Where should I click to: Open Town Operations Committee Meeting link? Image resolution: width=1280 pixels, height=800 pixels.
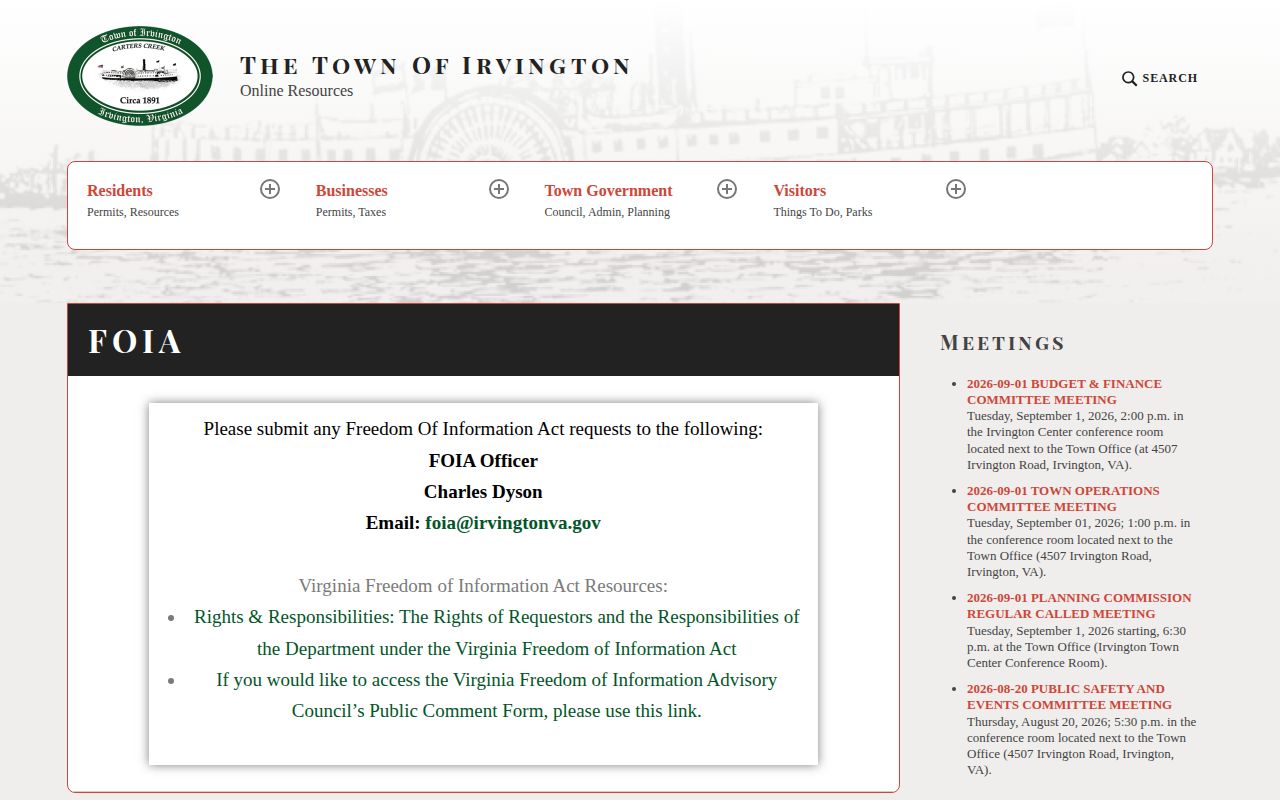click(x=1063, y=498)
